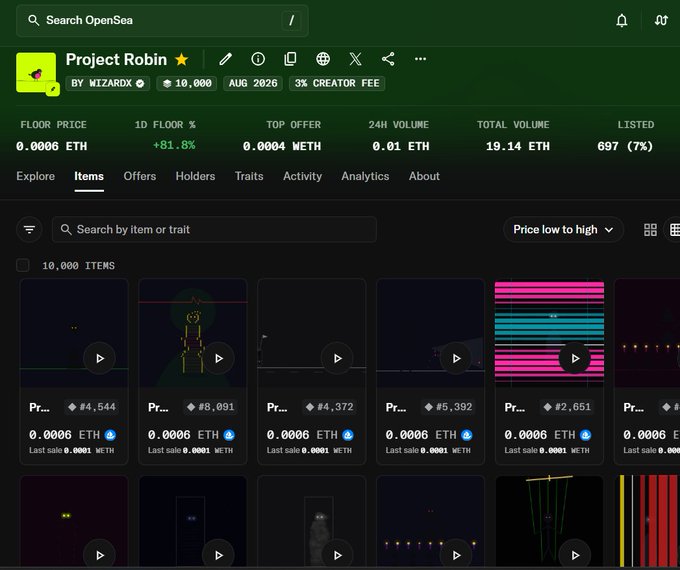The image size is (680, 570).
Task: Click the OpenSea marketplace icon on #2,651 price
Action: tap(585, 435)
